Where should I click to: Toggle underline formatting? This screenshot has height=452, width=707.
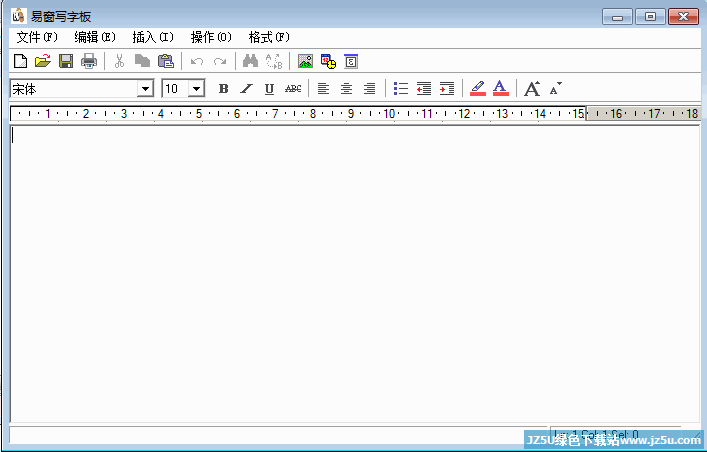coord(269,89)
